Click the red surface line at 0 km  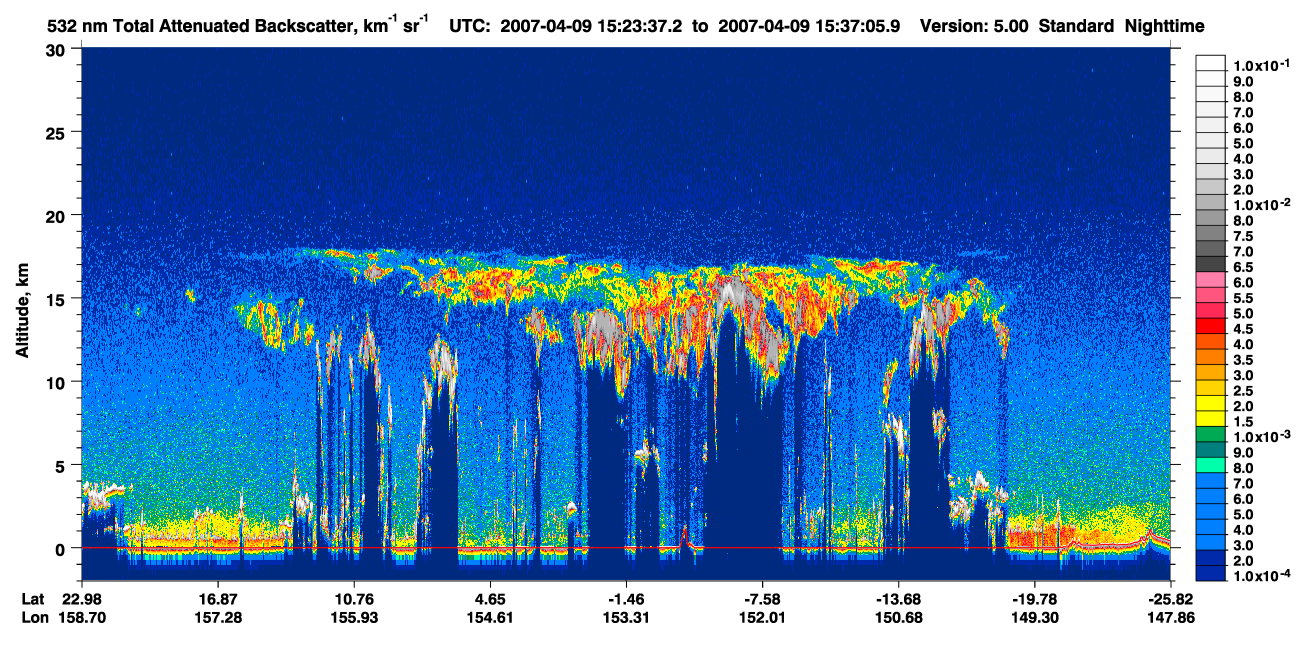626,548
